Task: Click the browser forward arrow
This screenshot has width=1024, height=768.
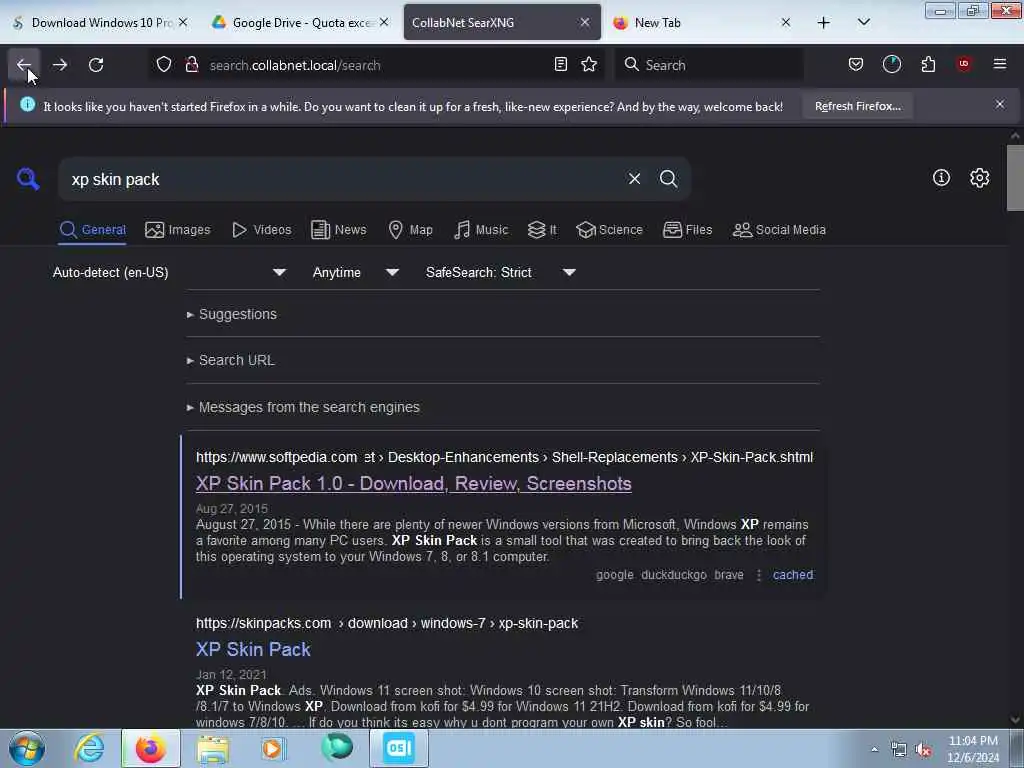Action: pyautogui.click(x=60, y=65)
